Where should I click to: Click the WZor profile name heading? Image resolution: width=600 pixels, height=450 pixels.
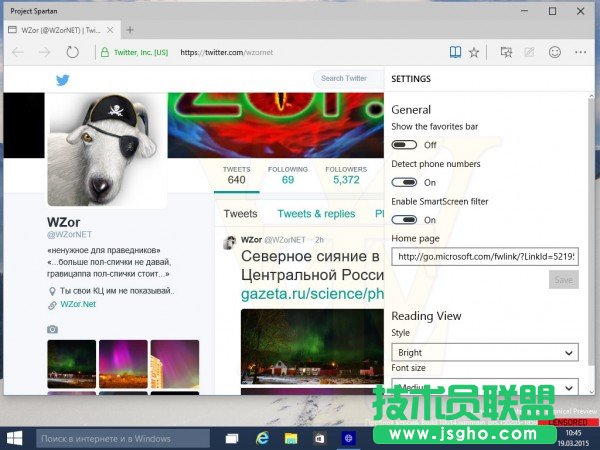[x=64, y=222]
